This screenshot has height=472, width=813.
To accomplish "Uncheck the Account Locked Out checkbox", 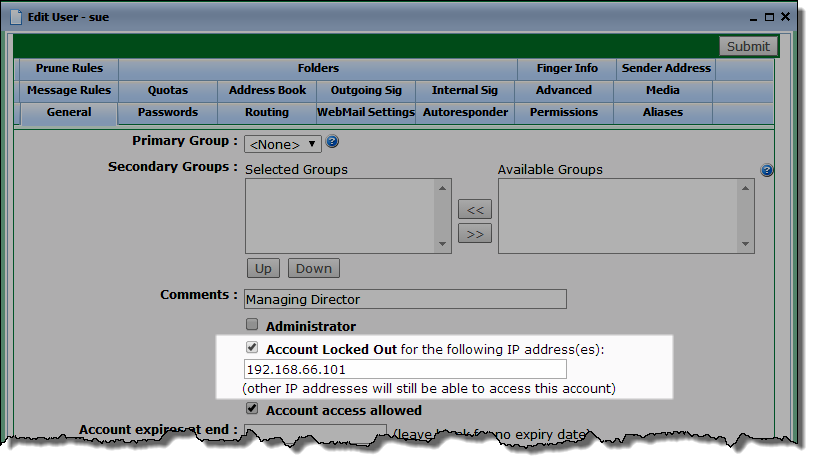I will 252,349.
